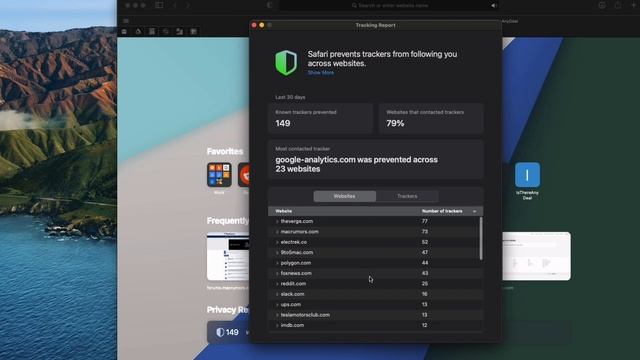The image size is (640, 360).
Task: Open the Work favorites folder icon
Action: click(219, 175)
